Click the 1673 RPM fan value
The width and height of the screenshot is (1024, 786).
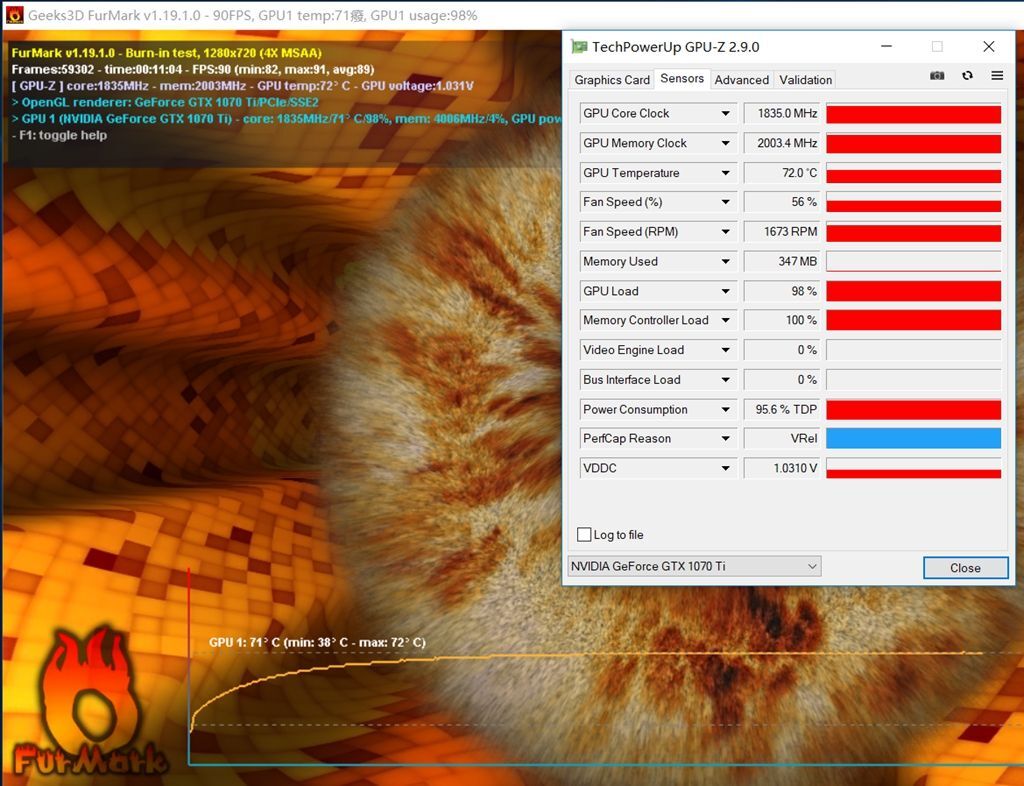point(781,232)
